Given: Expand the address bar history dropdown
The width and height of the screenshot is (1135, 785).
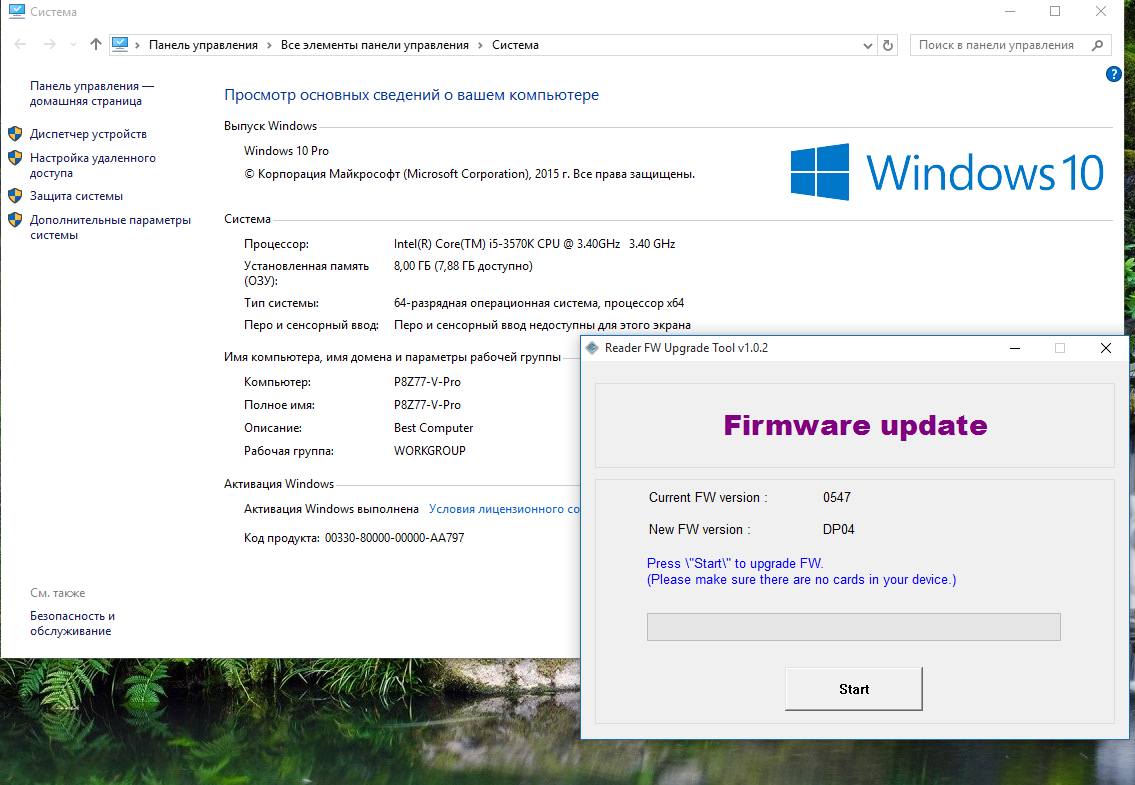Looking at the screenshot, I should tap(867, 46).
